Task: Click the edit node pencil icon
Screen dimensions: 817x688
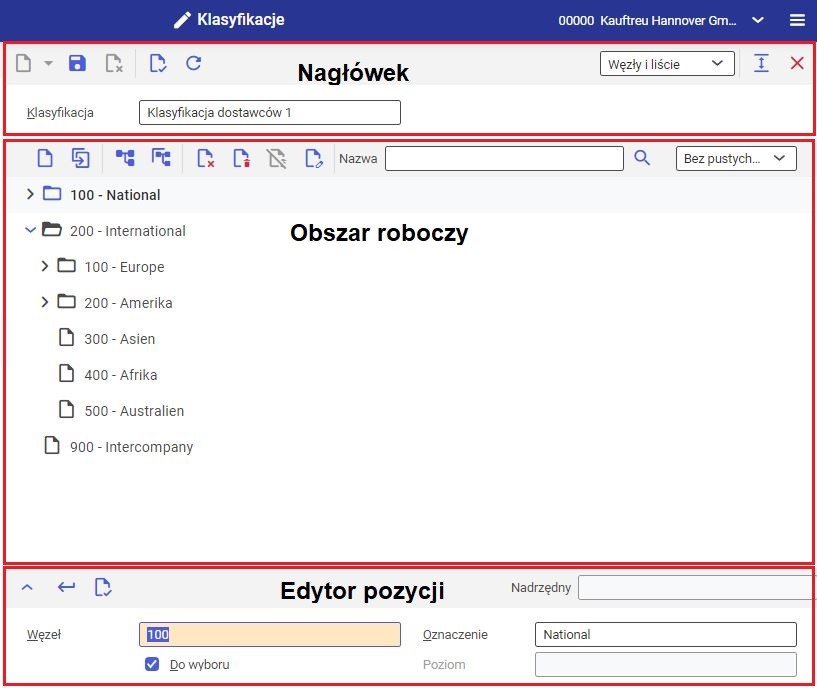Action: (313, 158)
